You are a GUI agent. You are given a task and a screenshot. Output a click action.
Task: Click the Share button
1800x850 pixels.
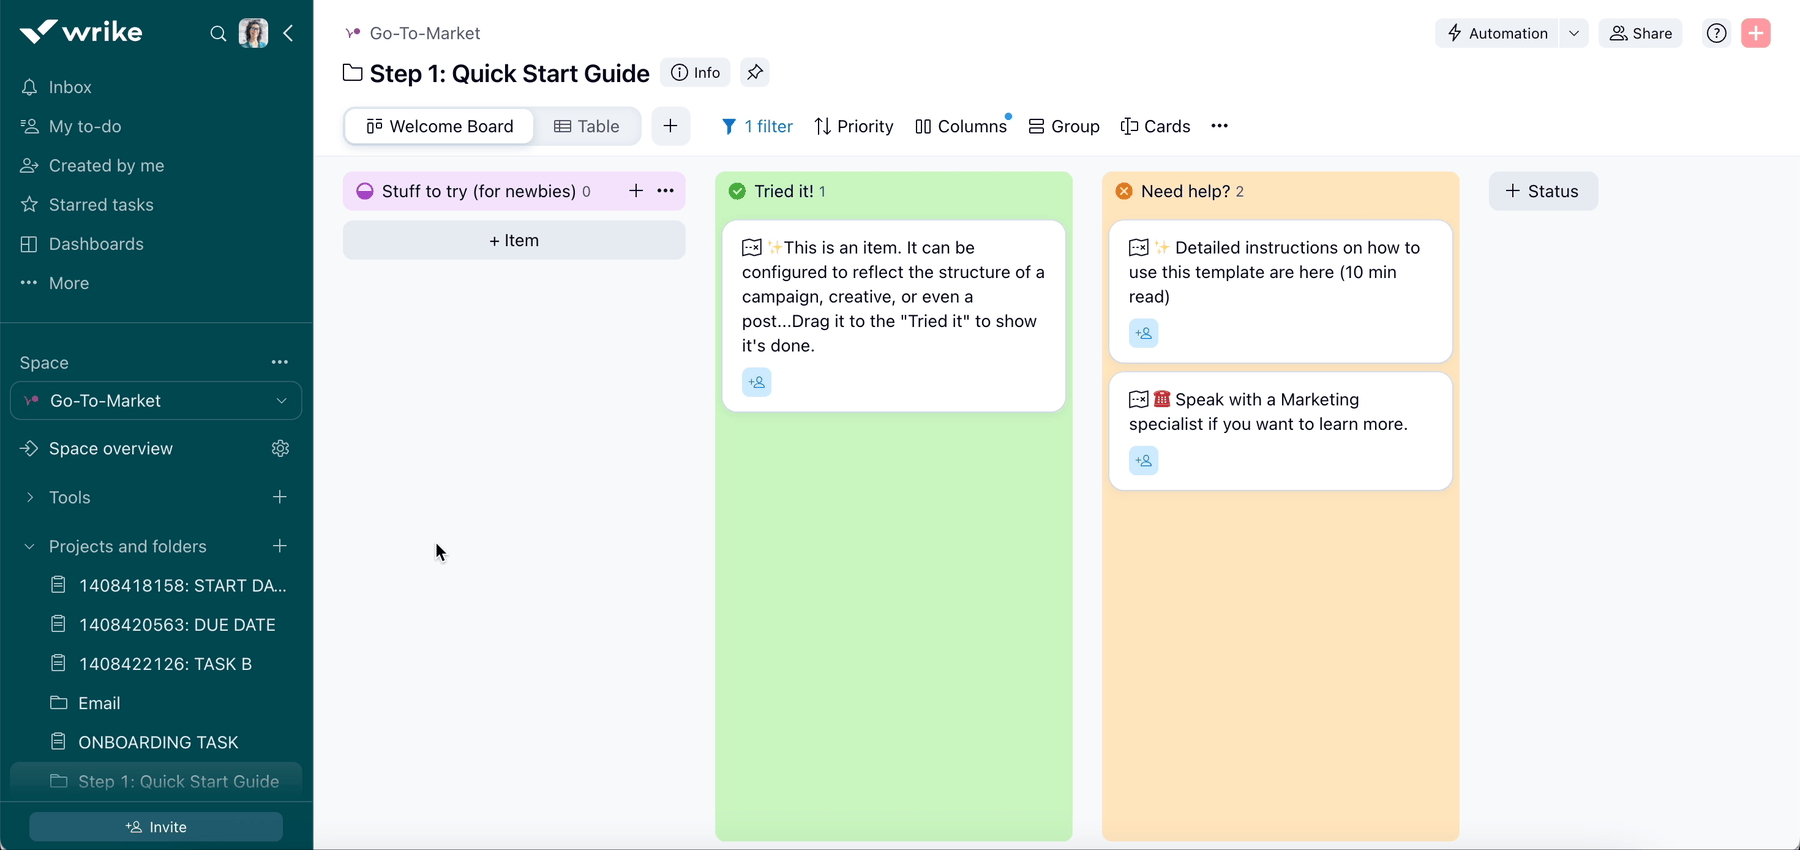1640,34
